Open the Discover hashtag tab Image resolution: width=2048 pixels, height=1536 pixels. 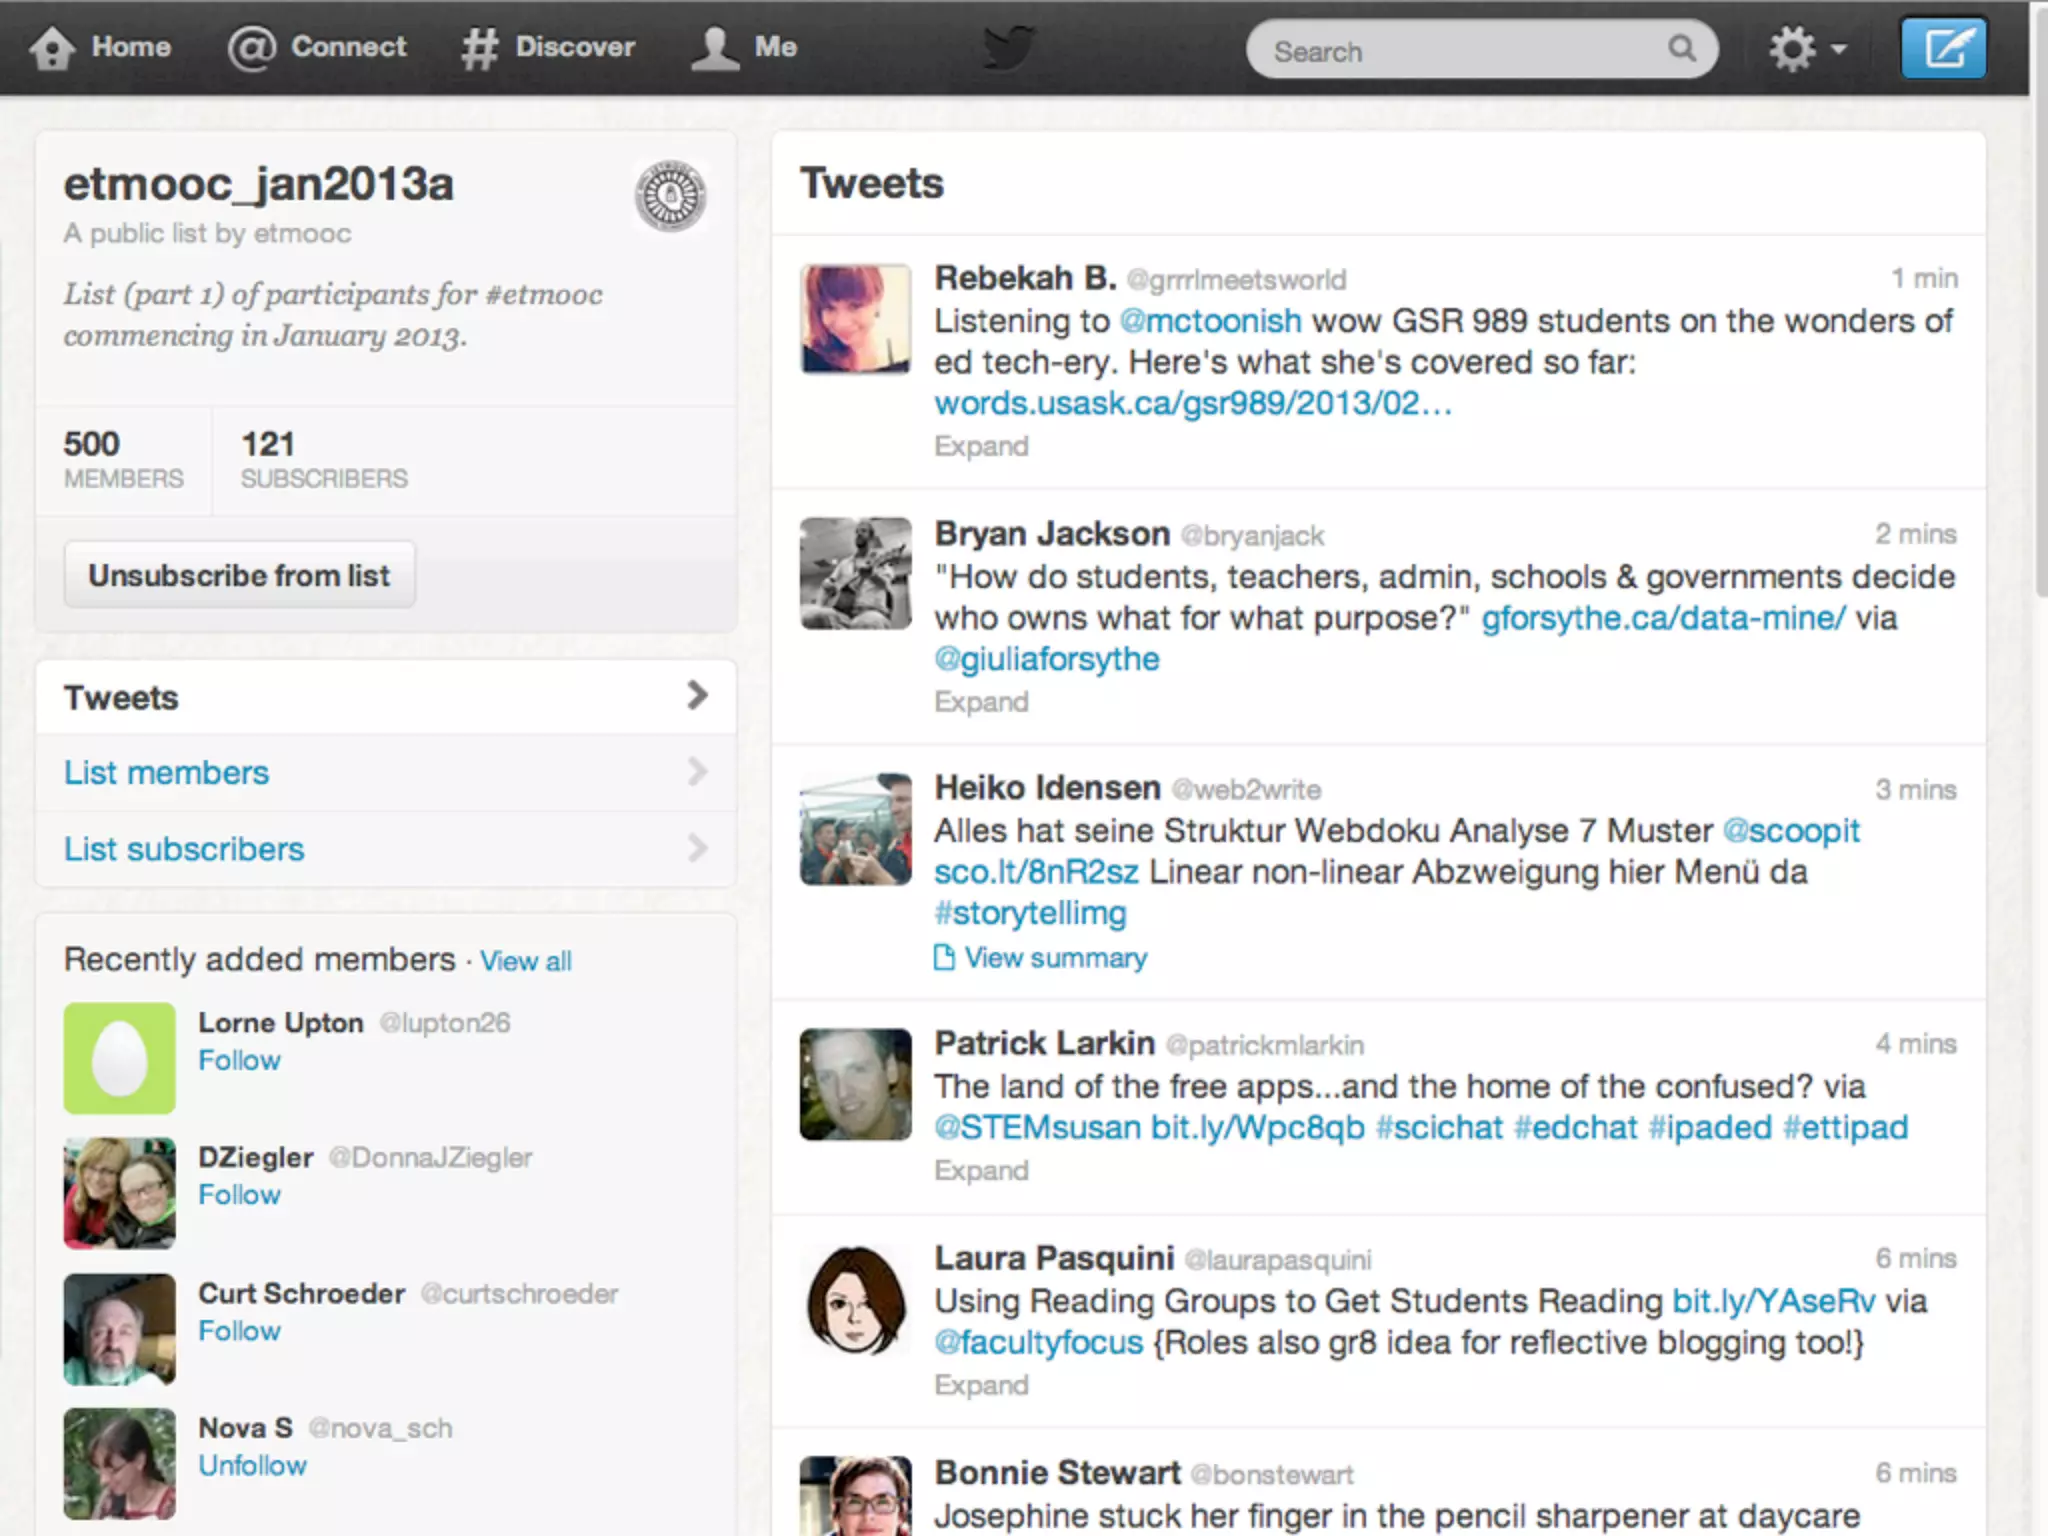pyautogui.click(x=547, y=47)
